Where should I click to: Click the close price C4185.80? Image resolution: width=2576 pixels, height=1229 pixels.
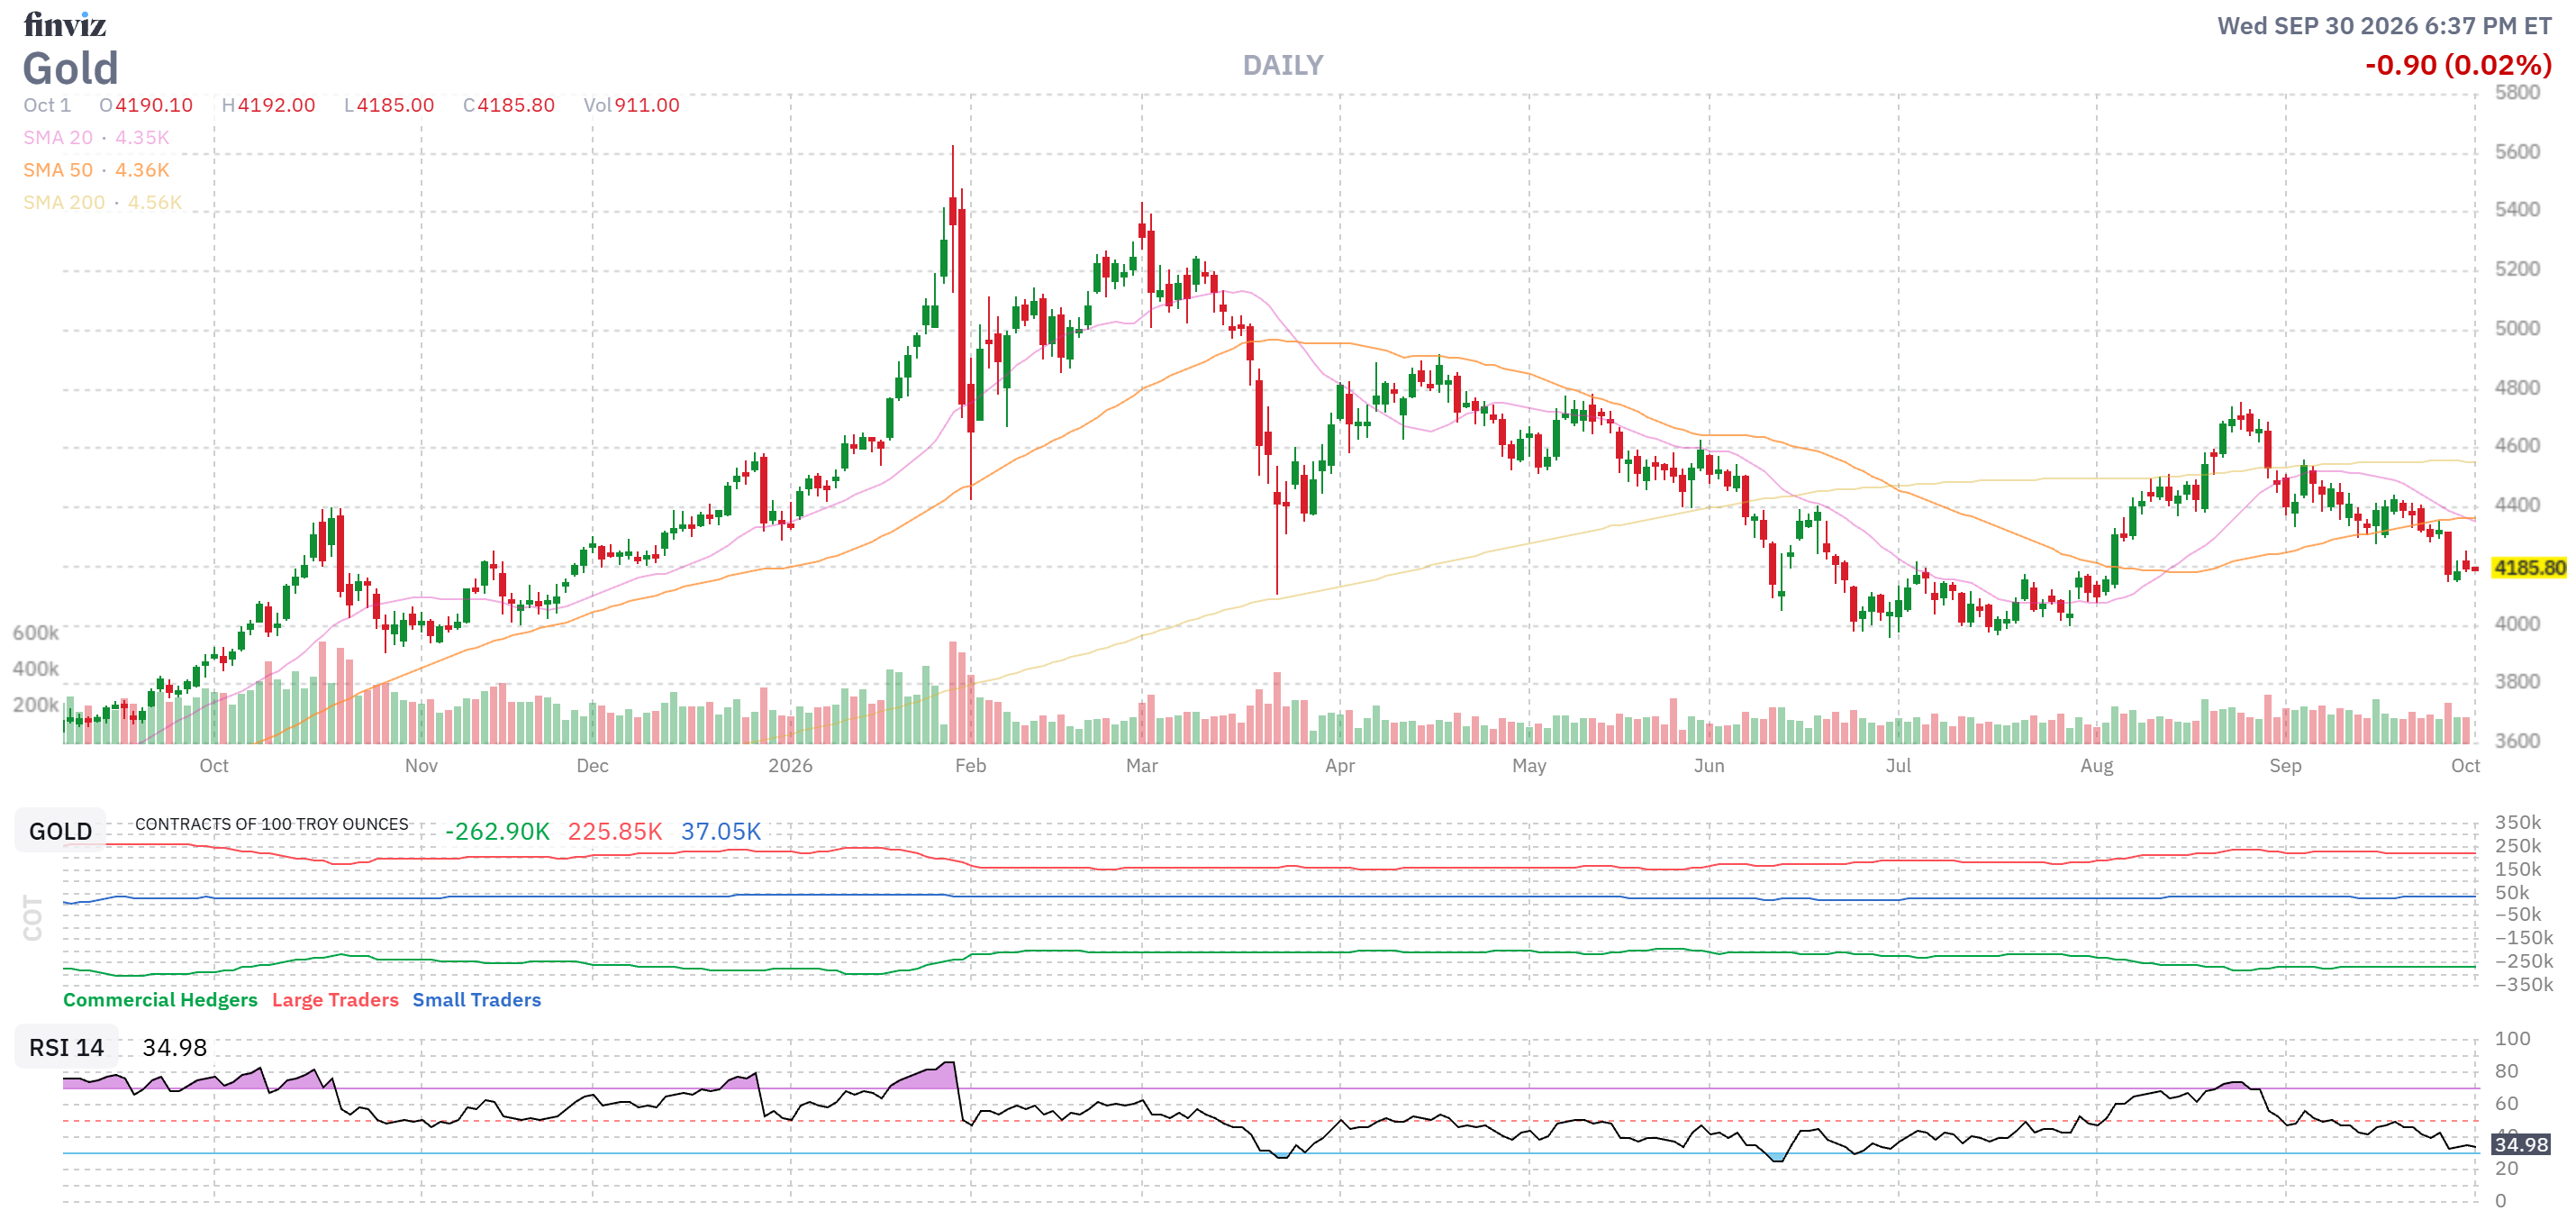click(508, 105)
